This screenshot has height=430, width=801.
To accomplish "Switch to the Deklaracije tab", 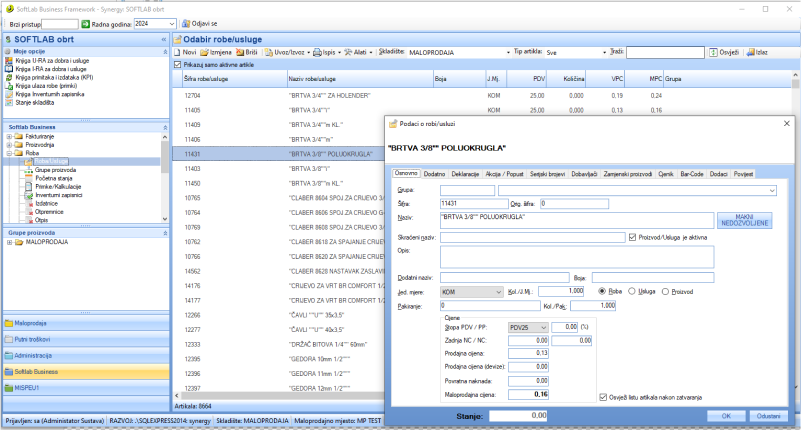I will pyautogui.click(x=465, y=173).
